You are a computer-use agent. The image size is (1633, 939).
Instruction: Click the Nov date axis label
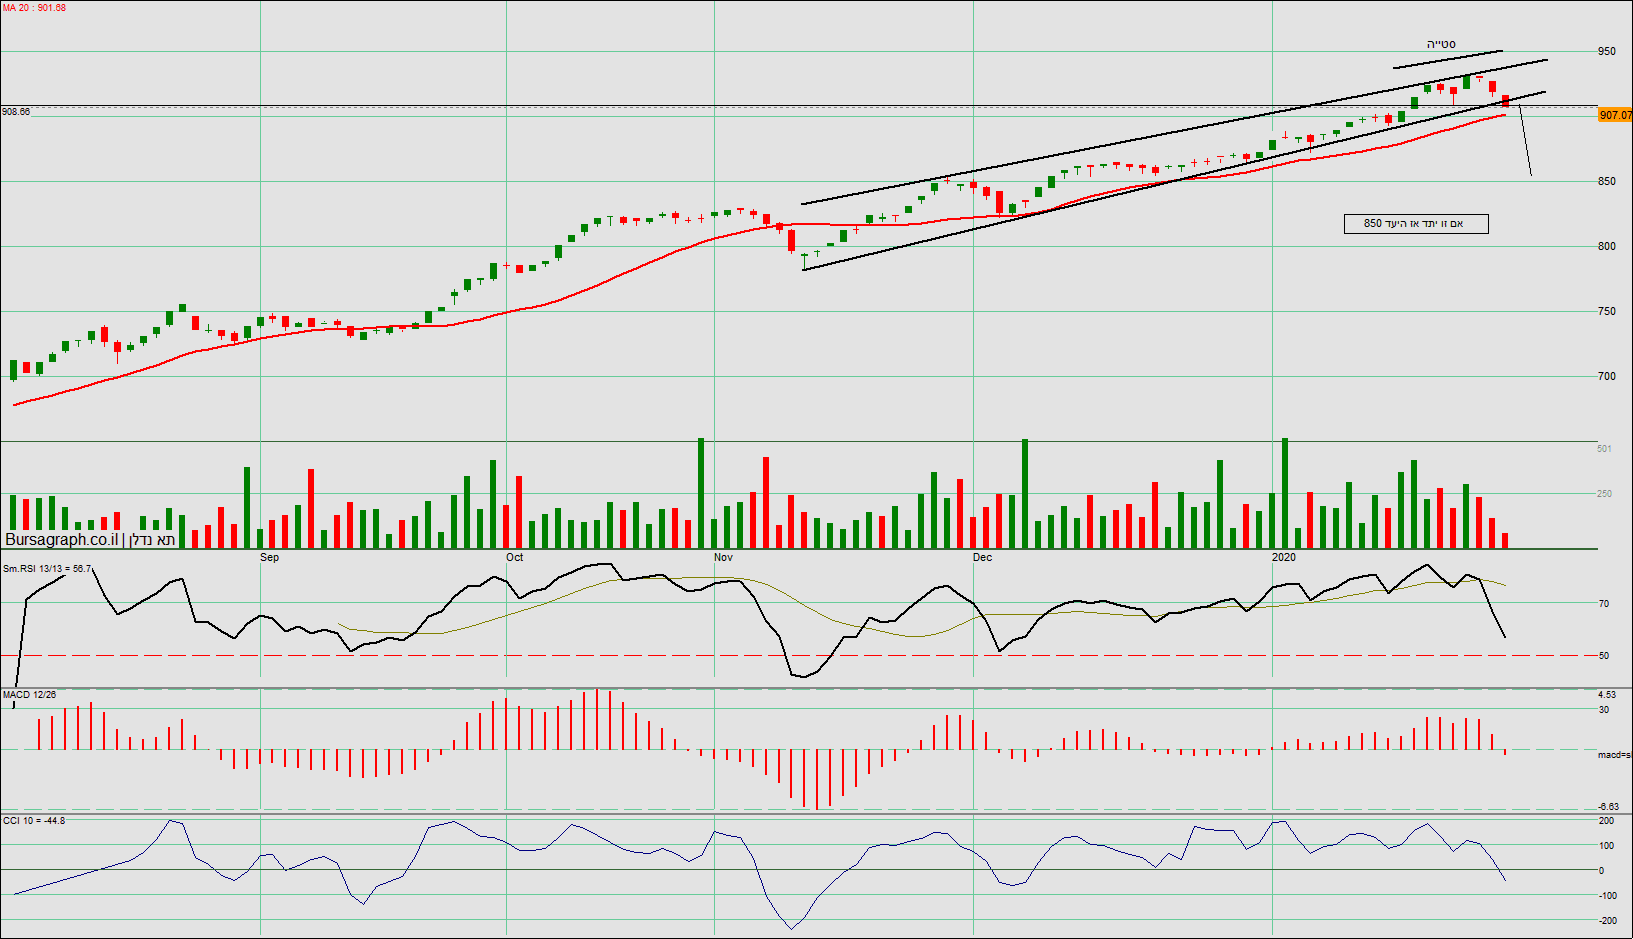pyautogui.click(x=724, y=557)
